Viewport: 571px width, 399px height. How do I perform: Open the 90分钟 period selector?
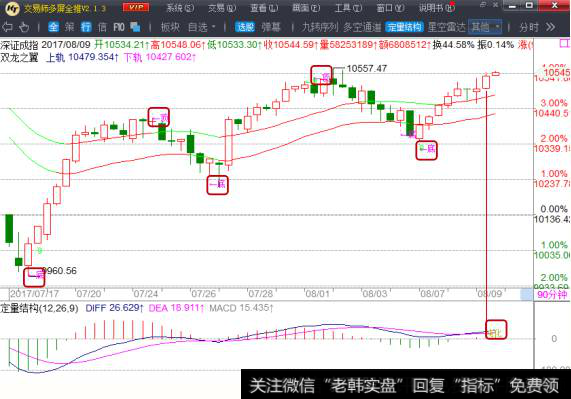pyautogui.click(x=552, y=294)
